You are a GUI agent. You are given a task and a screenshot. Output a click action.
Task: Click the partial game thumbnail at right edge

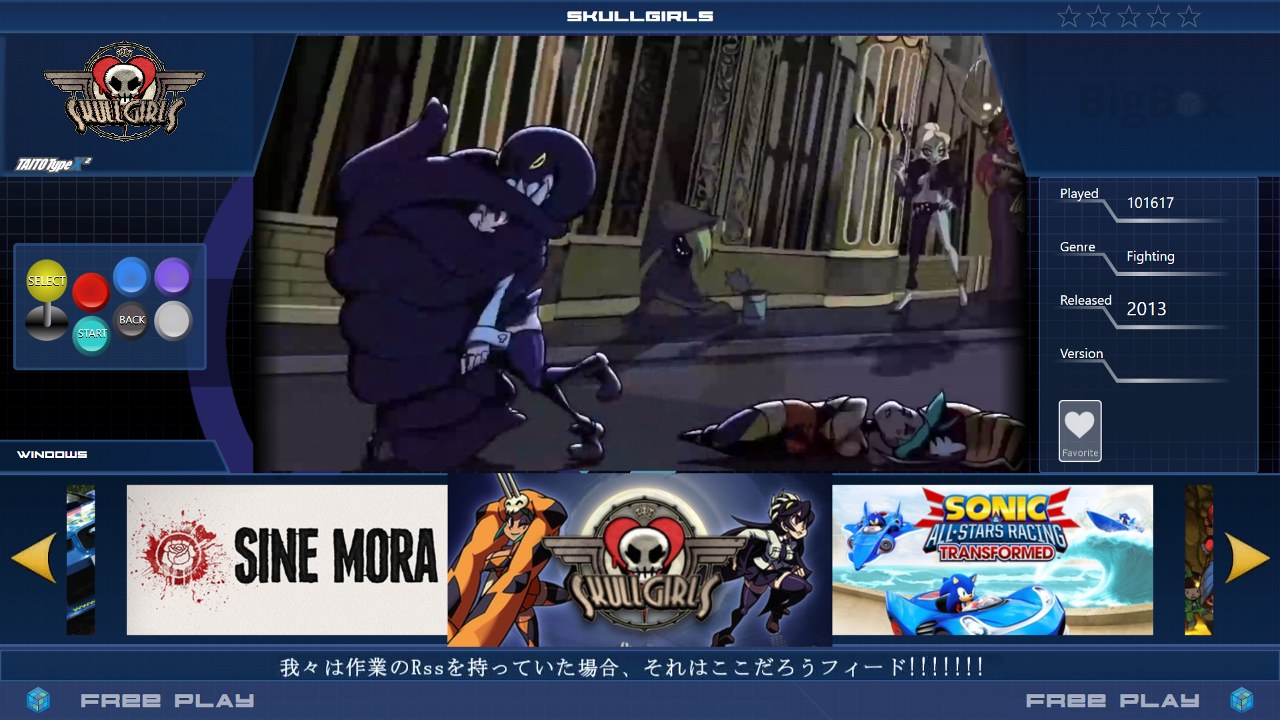click(1199, 560)
